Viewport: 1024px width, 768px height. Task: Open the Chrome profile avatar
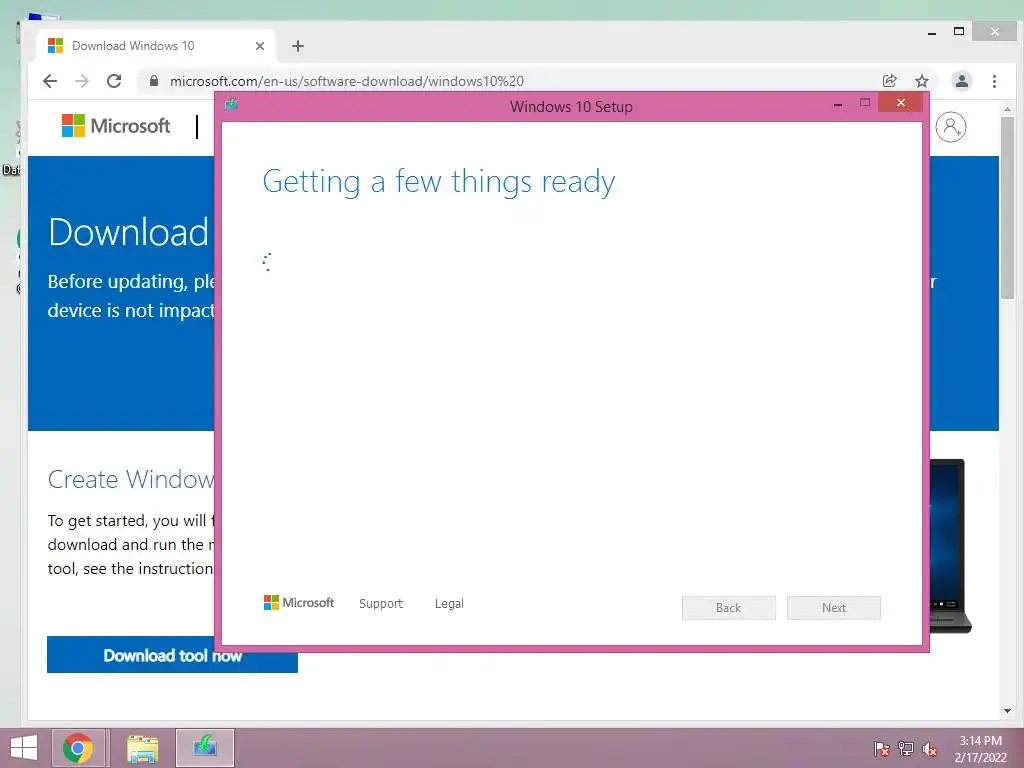961,81
